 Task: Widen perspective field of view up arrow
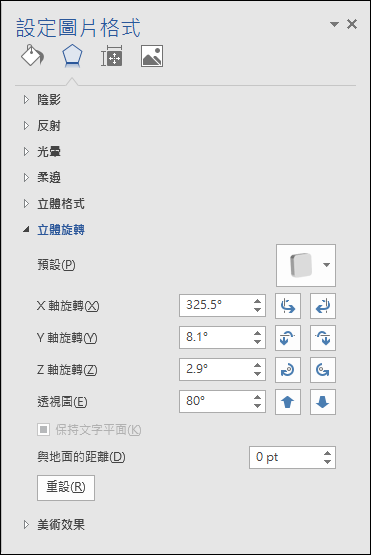pos(288,402)
